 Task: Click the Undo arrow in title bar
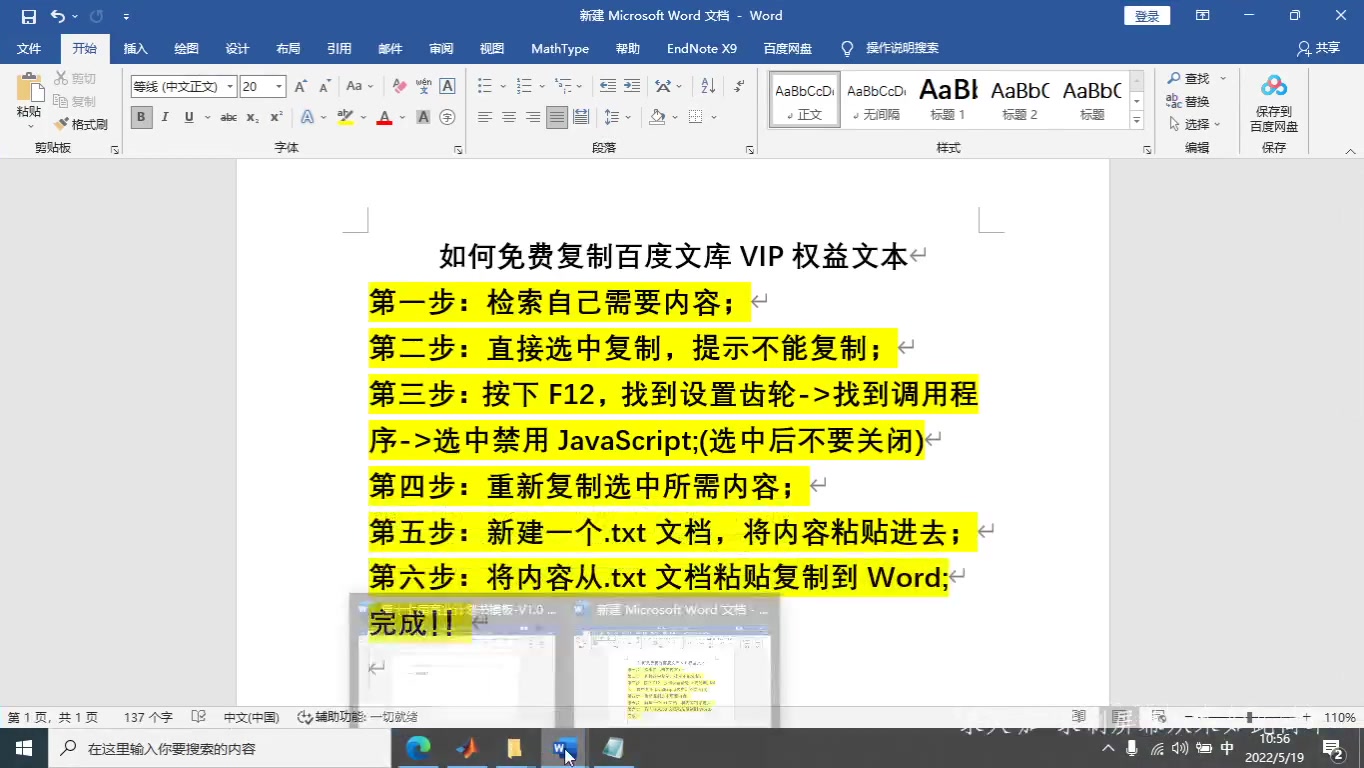click(x=58, y=16)
